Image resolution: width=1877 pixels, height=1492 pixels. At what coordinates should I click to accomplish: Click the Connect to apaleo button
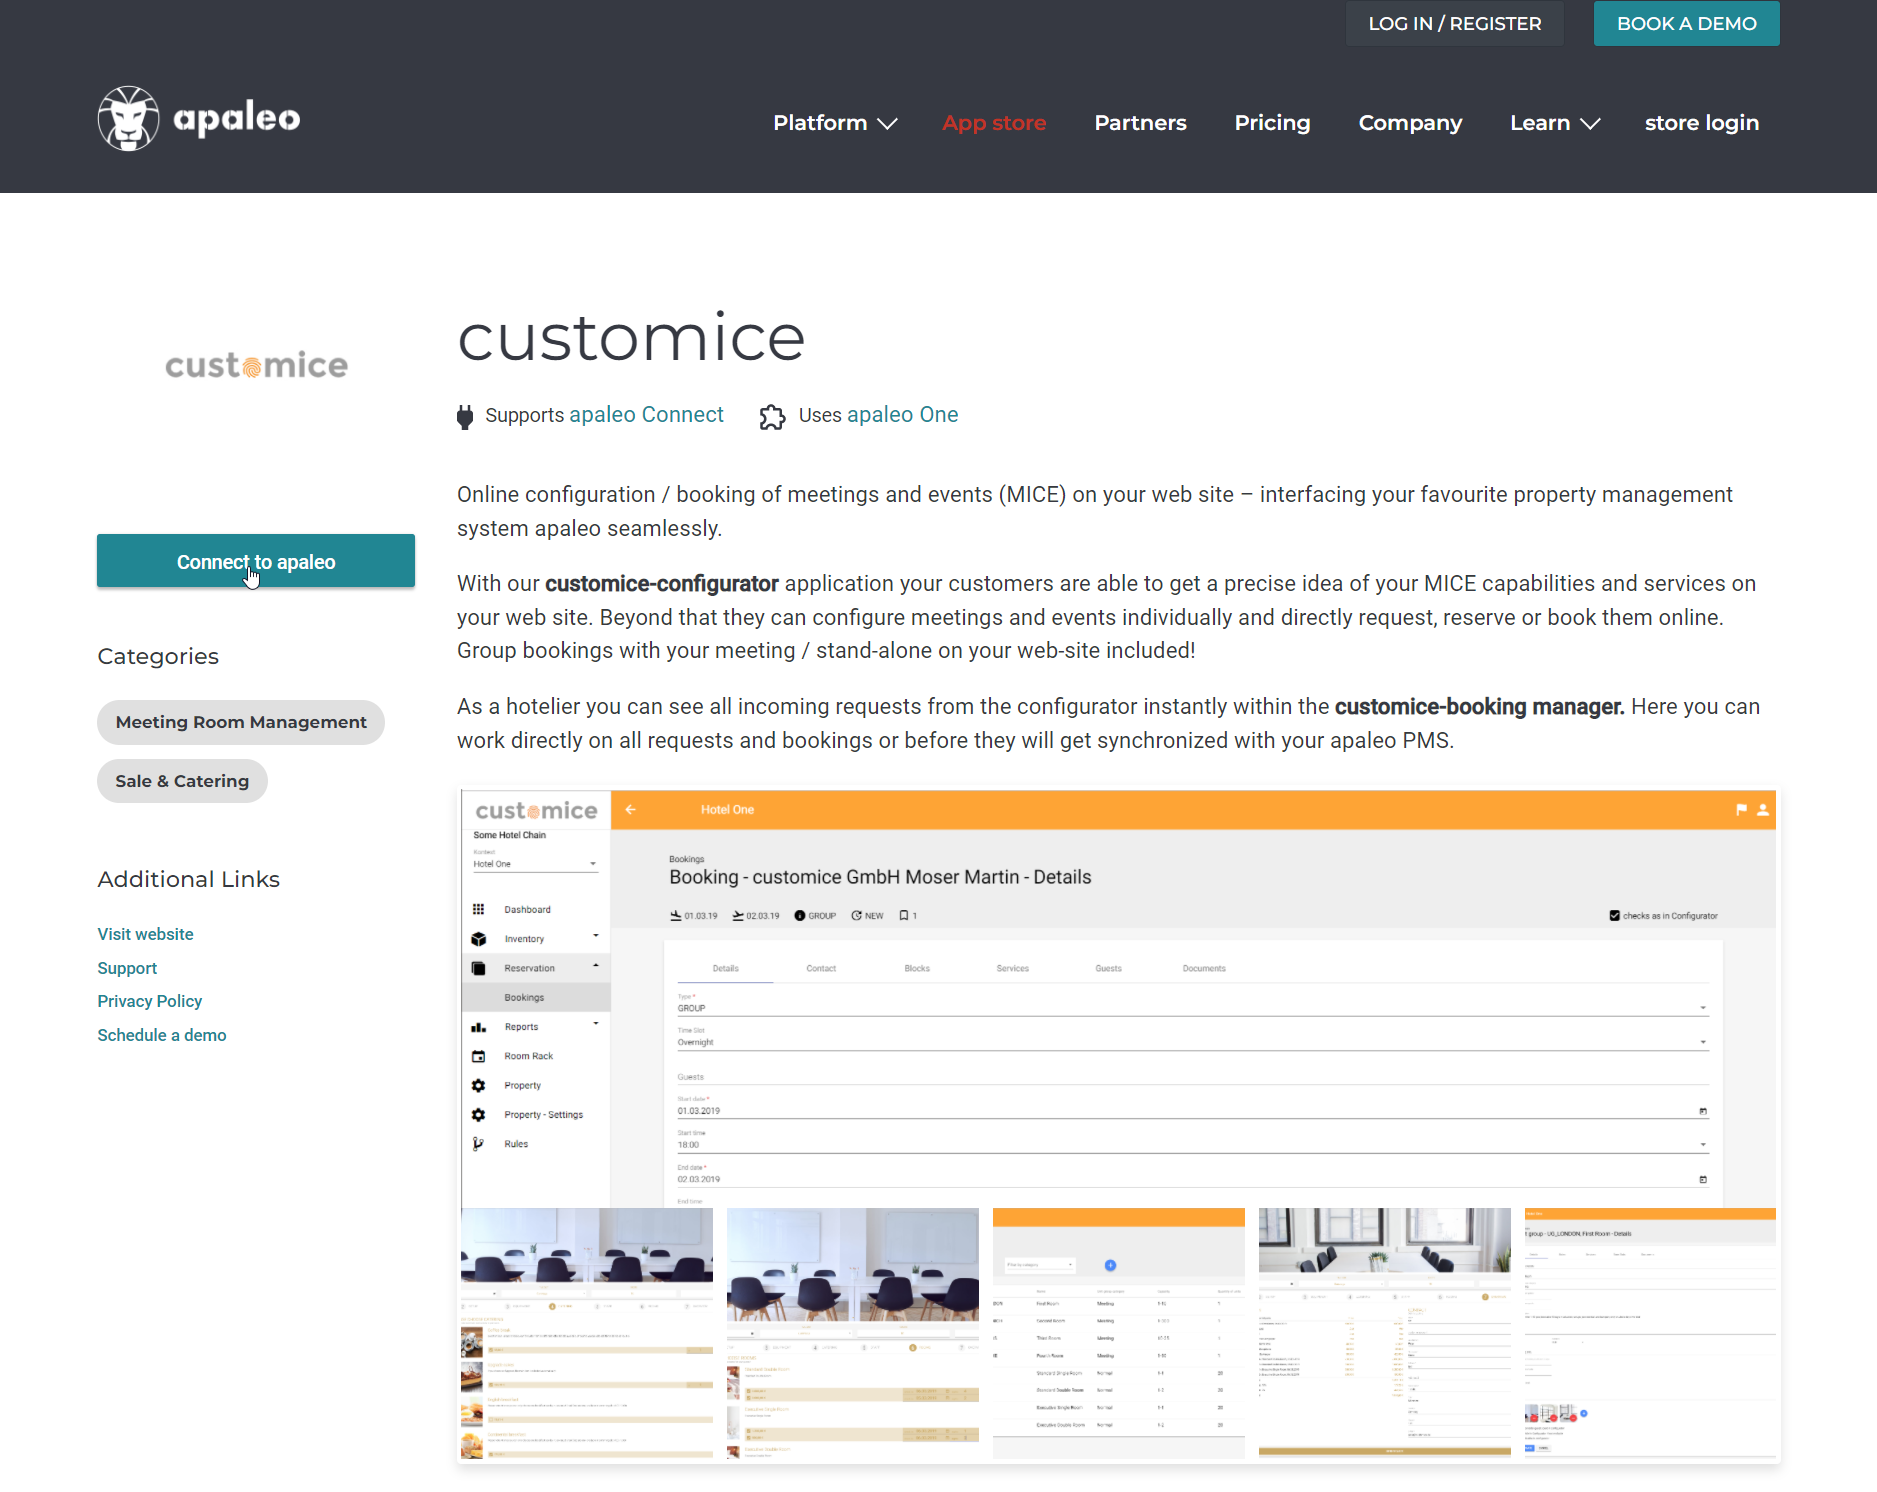click(x=256, y=561)
